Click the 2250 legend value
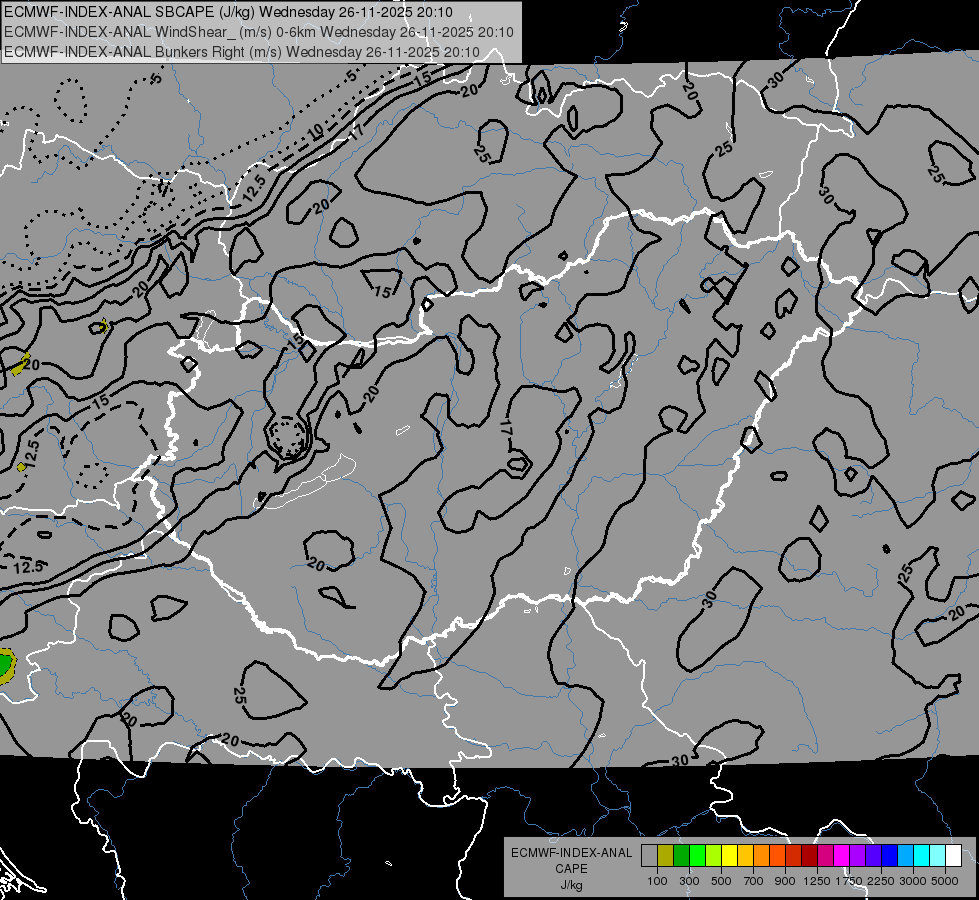This screenshot has height=900, width=979. pos(881,881)
